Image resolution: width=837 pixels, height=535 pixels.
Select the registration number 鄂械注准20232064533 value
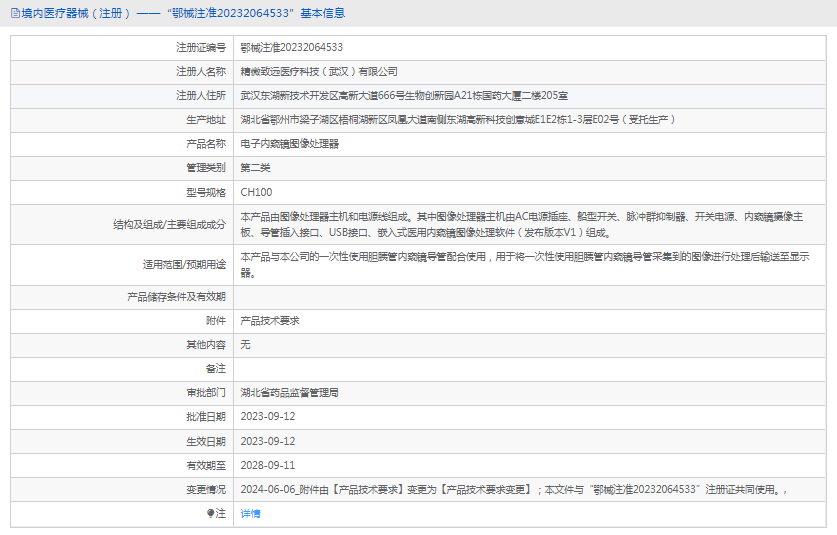pos(291,48)
